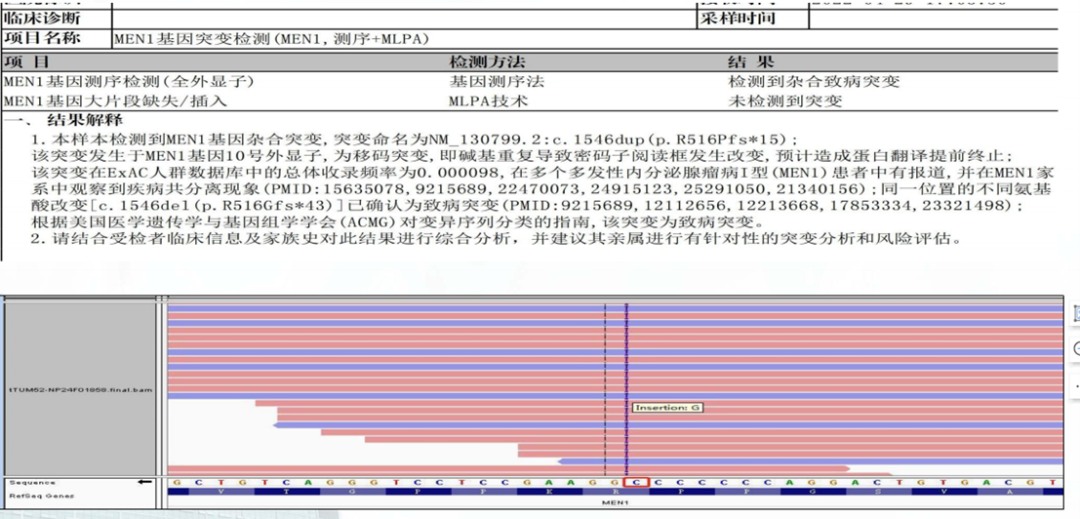Click the 临床诊断 field label
1080x519 pixels.
click(43, 18)
